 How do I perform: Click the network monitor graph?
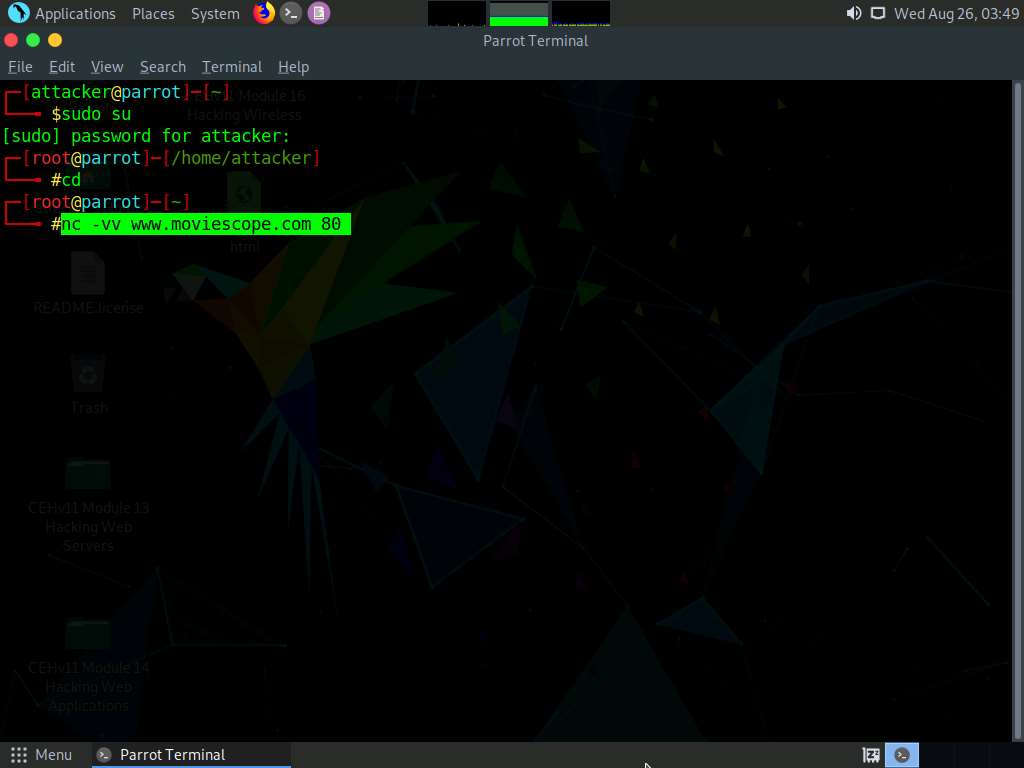tap(581, 14)
